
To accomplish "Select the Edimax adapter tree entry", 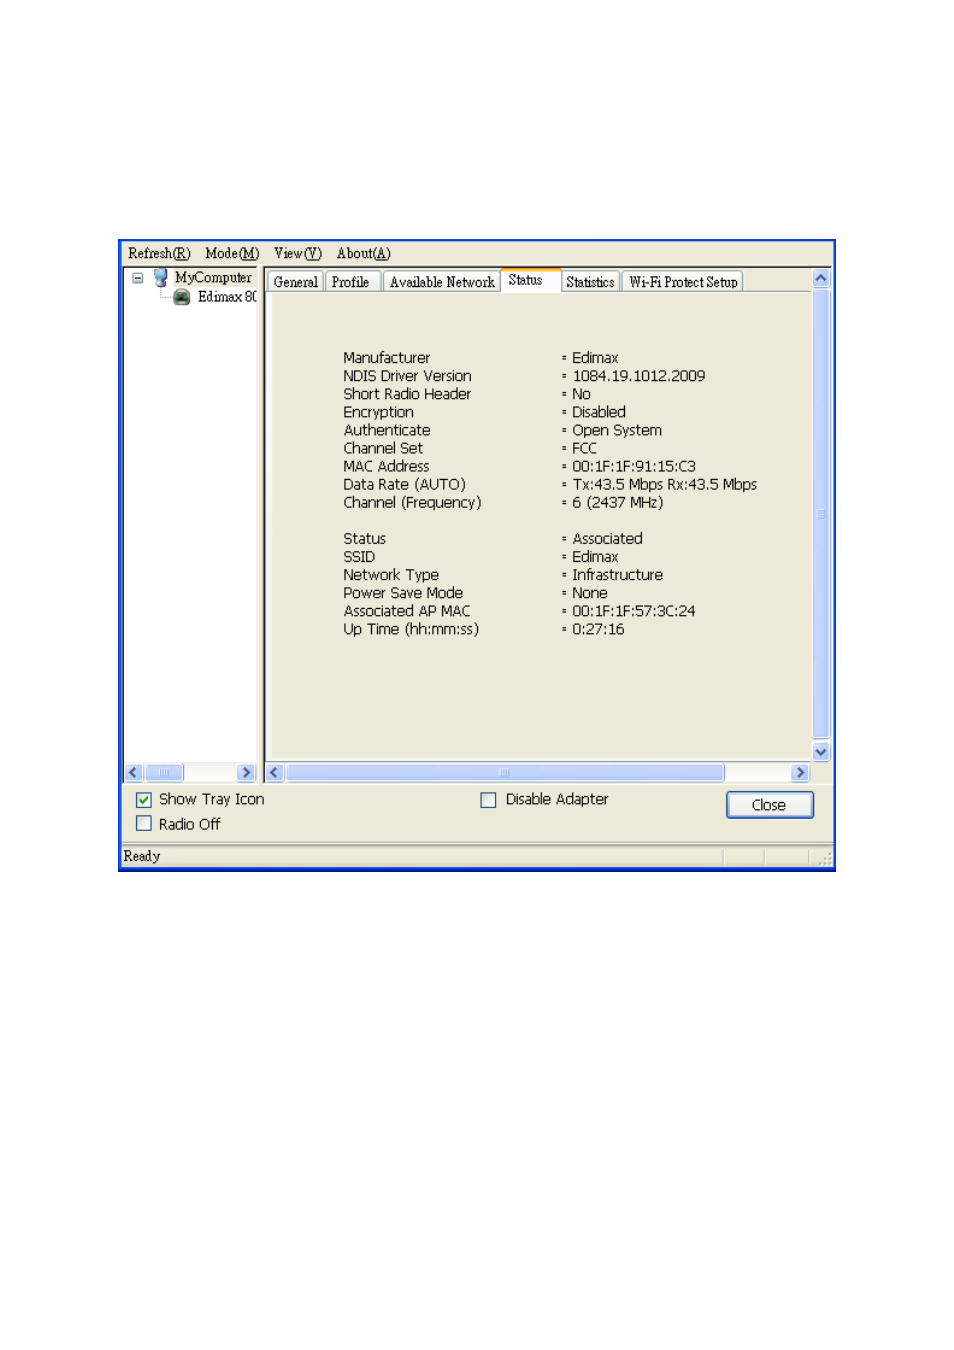I will pyautogui.click(x=227, y=297).
